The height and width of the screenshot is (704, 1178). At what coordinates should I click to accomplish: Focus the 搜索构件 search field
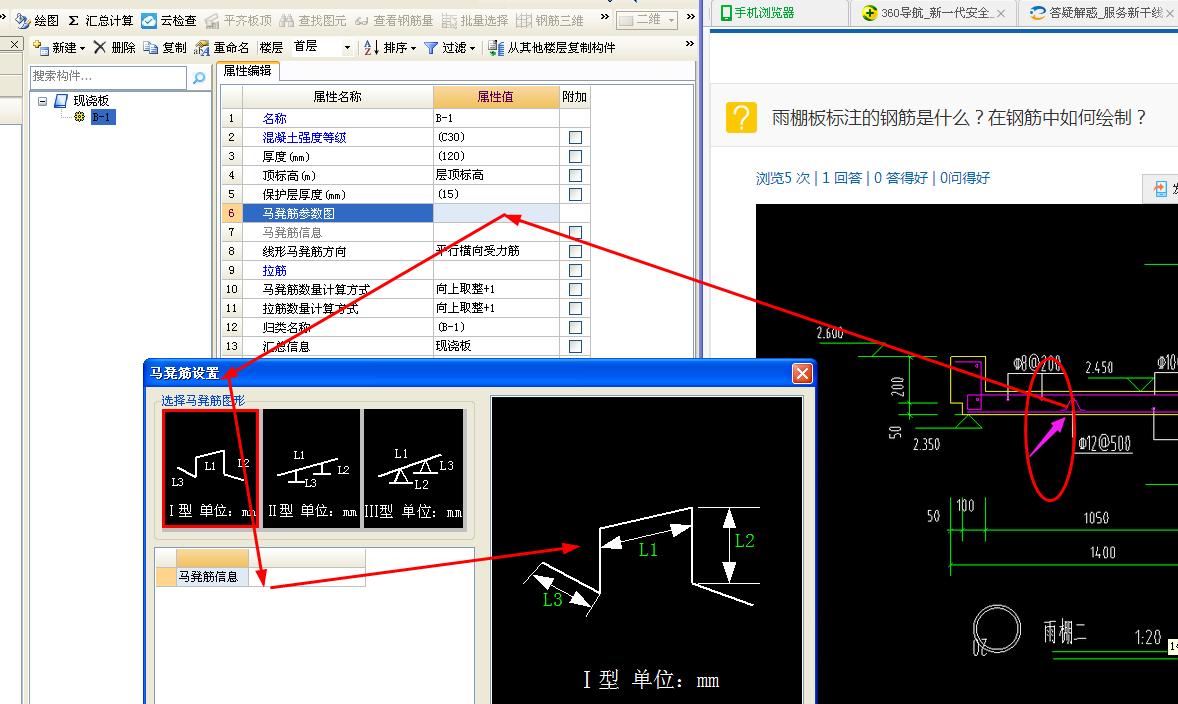pos(108,77)
